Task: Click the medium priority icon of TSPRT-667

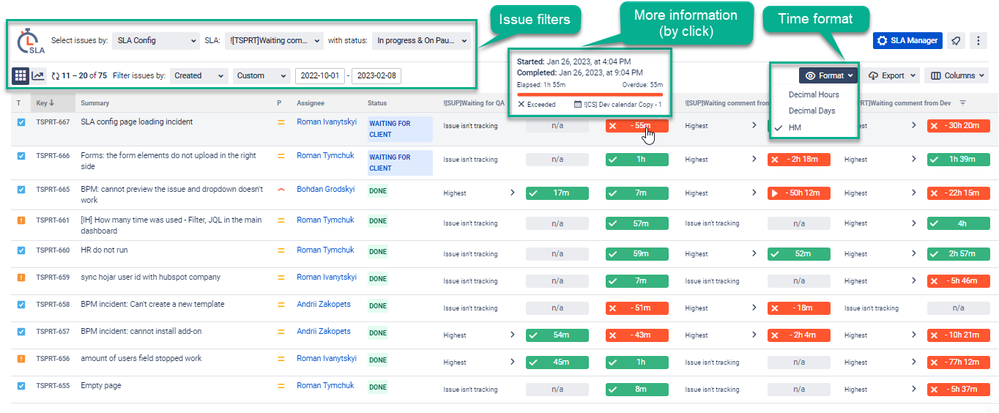Action: (x=280, y=122)
